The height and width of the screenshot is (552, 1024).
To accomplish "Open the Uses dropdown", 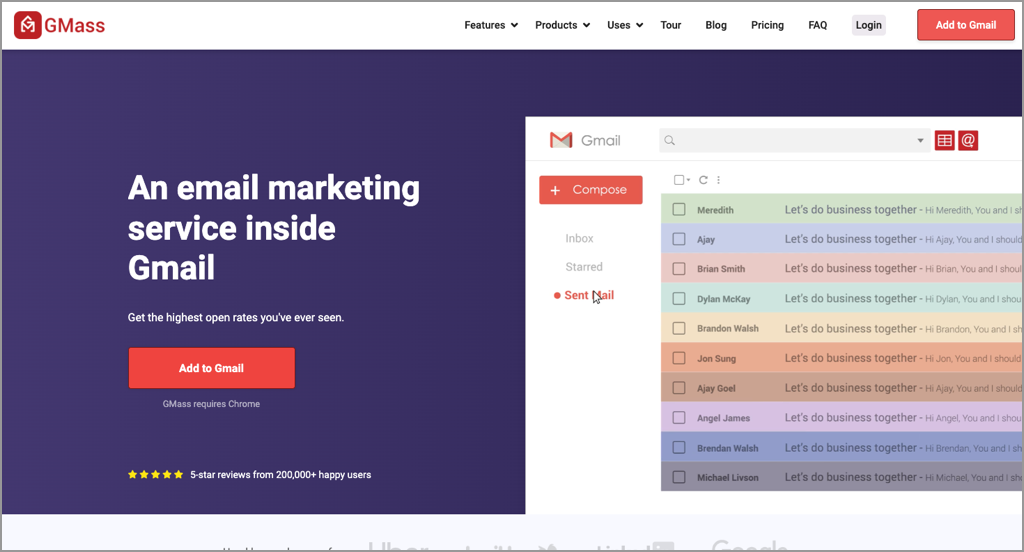I will (x=625, y=25).
